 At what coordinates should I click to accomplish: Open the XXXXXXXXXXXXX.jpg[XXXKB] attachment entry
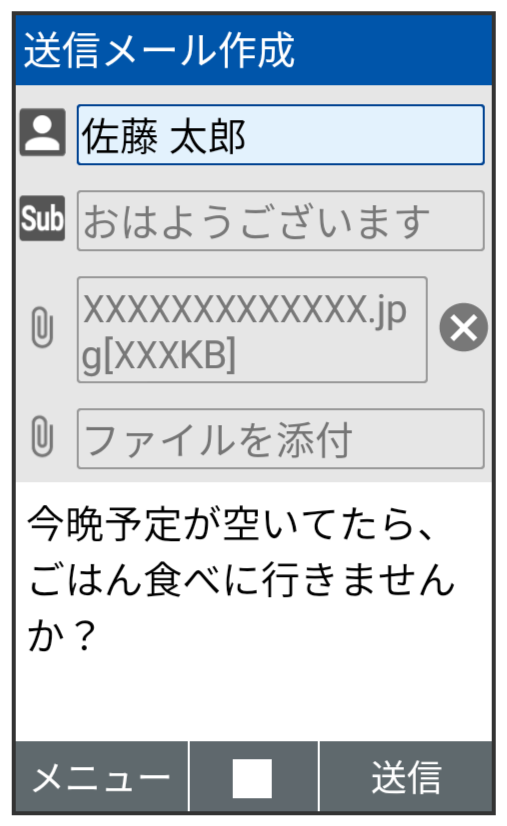point(252,330)
